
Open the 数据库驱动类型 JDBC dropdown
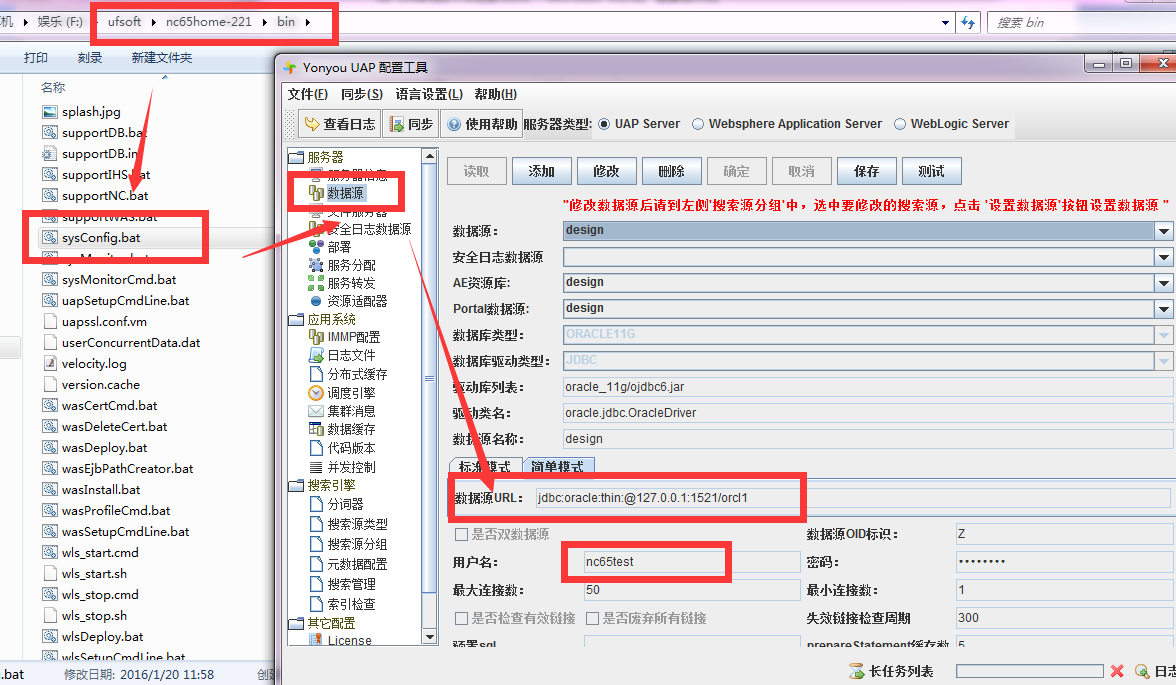(1163, 361)
